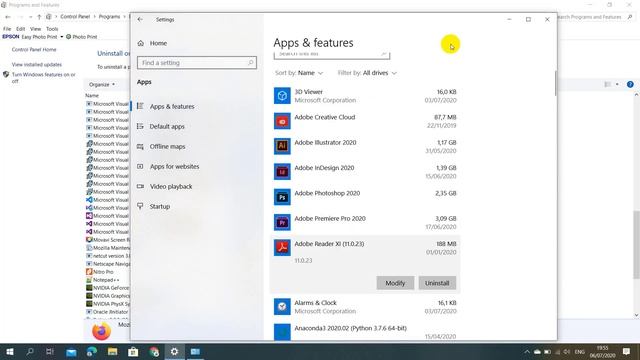Click the Settings back arrow

coord(140,19)
